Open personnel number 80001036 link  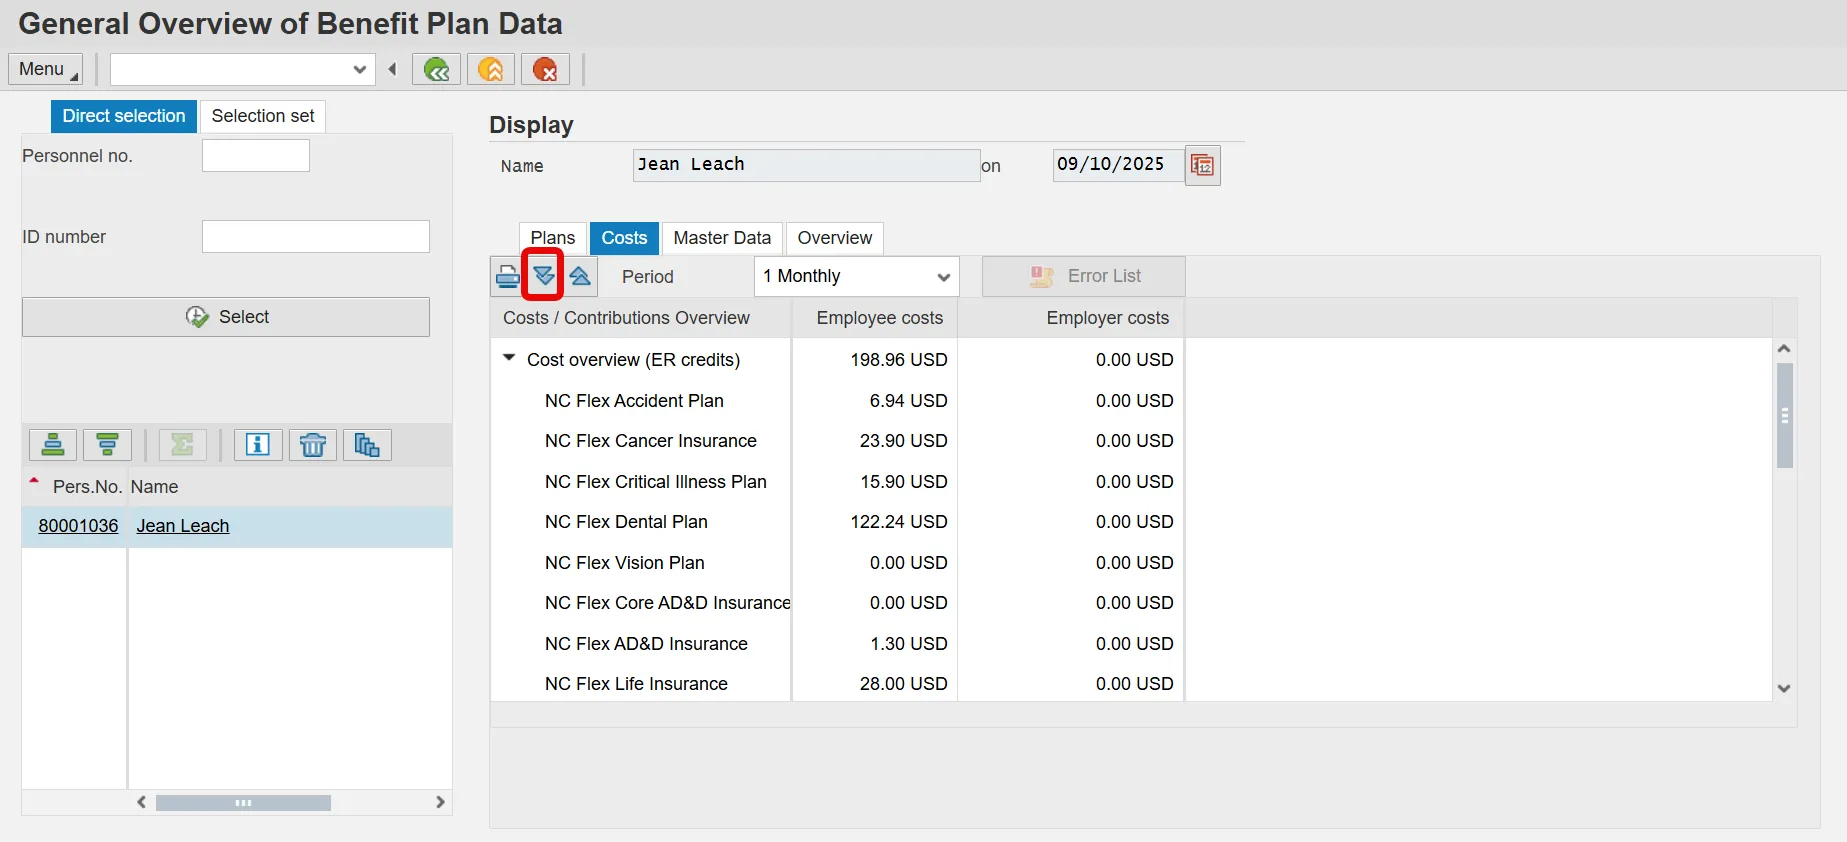click(78, 526)
